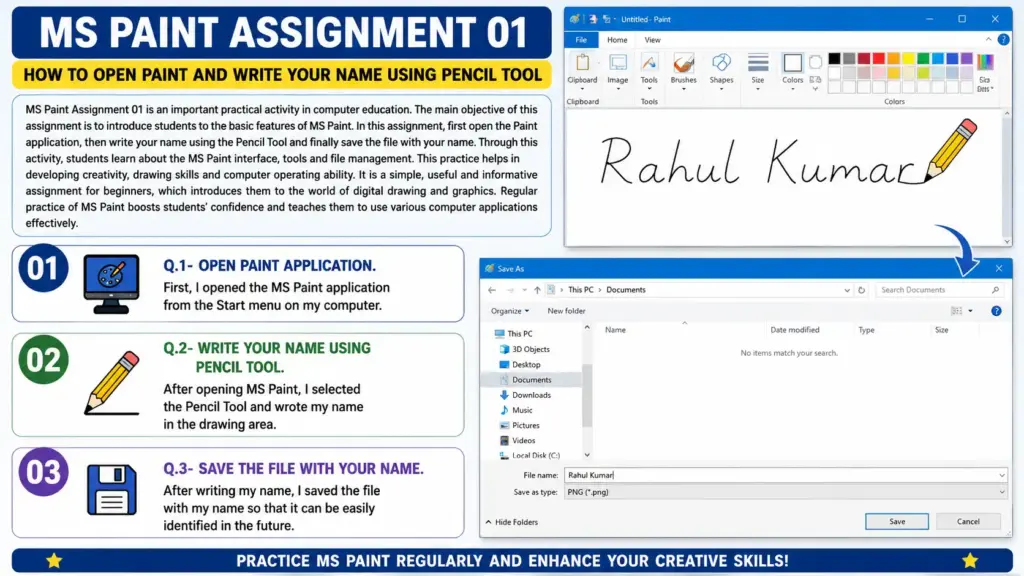Open the help icon in Save As dialog
Screen dimensions: 1024x576
996,311
